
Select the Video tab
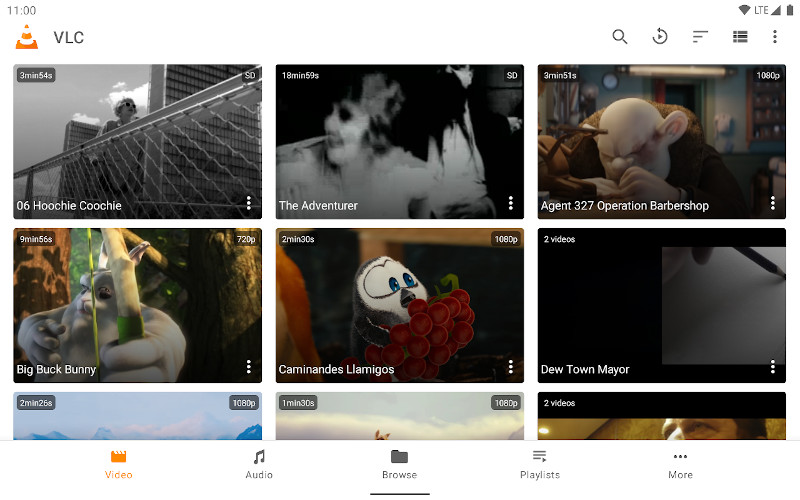(x=119, y=464)
